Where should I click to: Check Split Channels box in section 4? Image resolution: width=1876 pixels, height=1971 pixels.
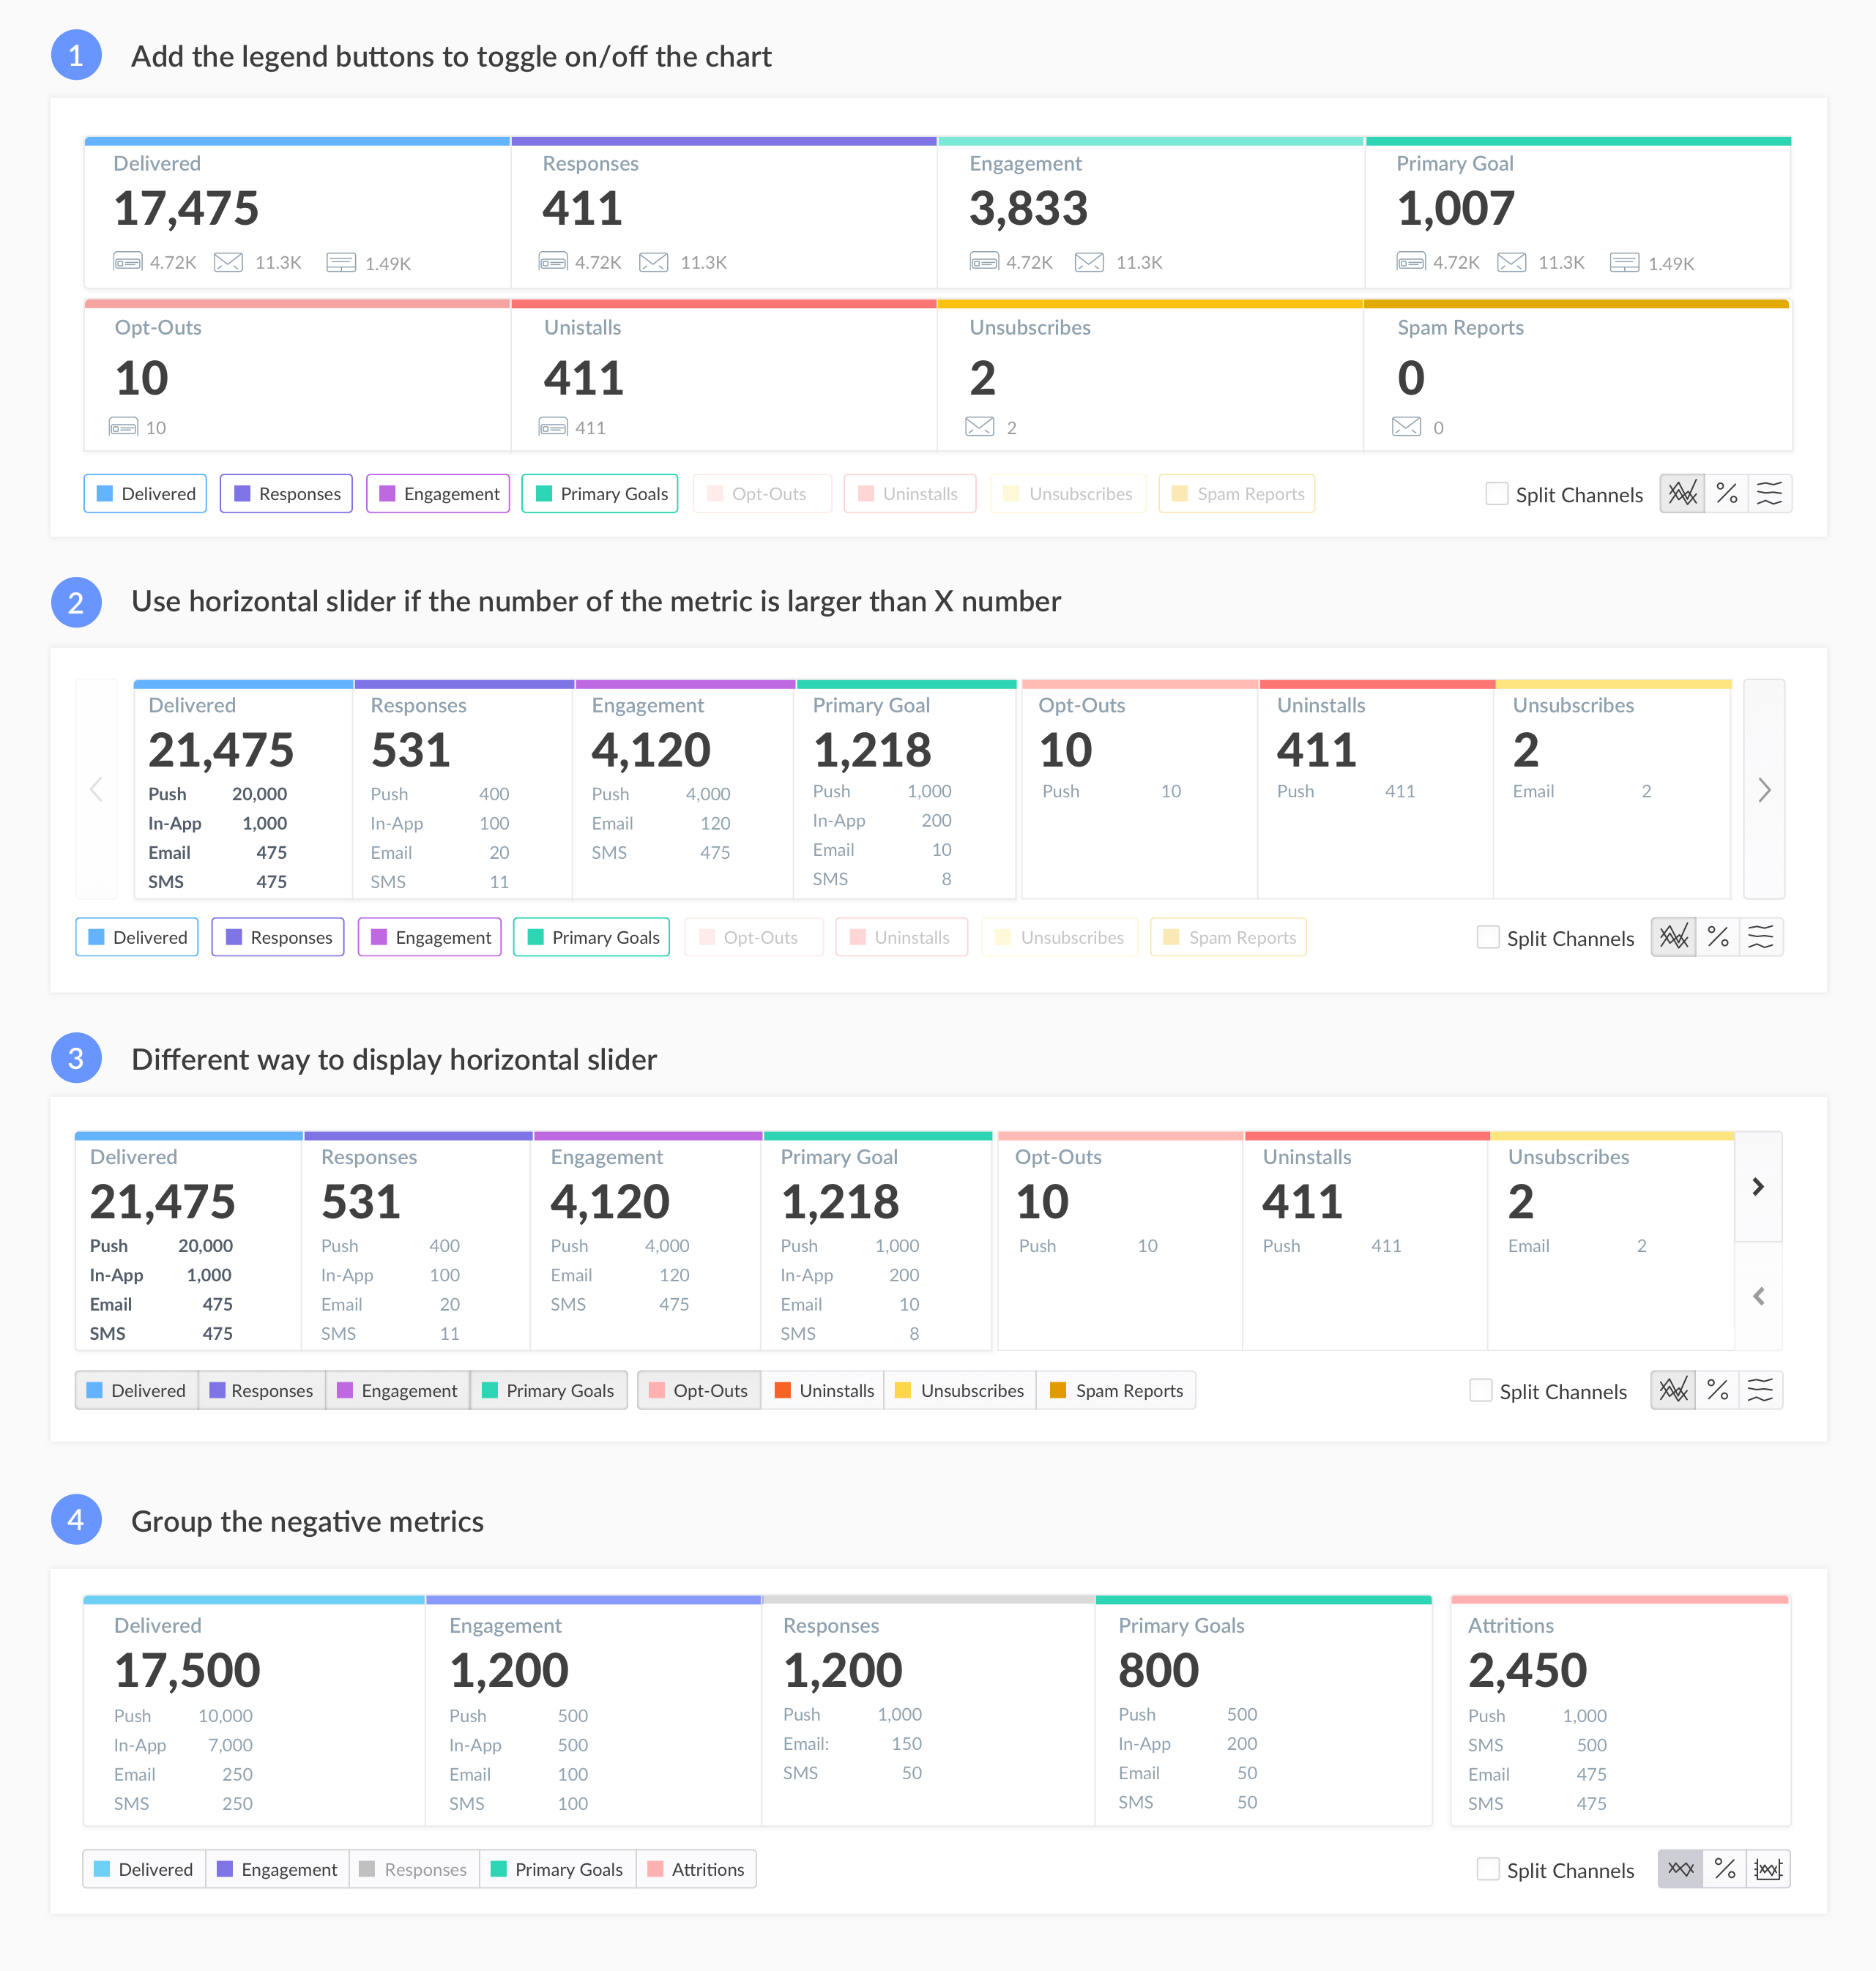[1488, 1869]
